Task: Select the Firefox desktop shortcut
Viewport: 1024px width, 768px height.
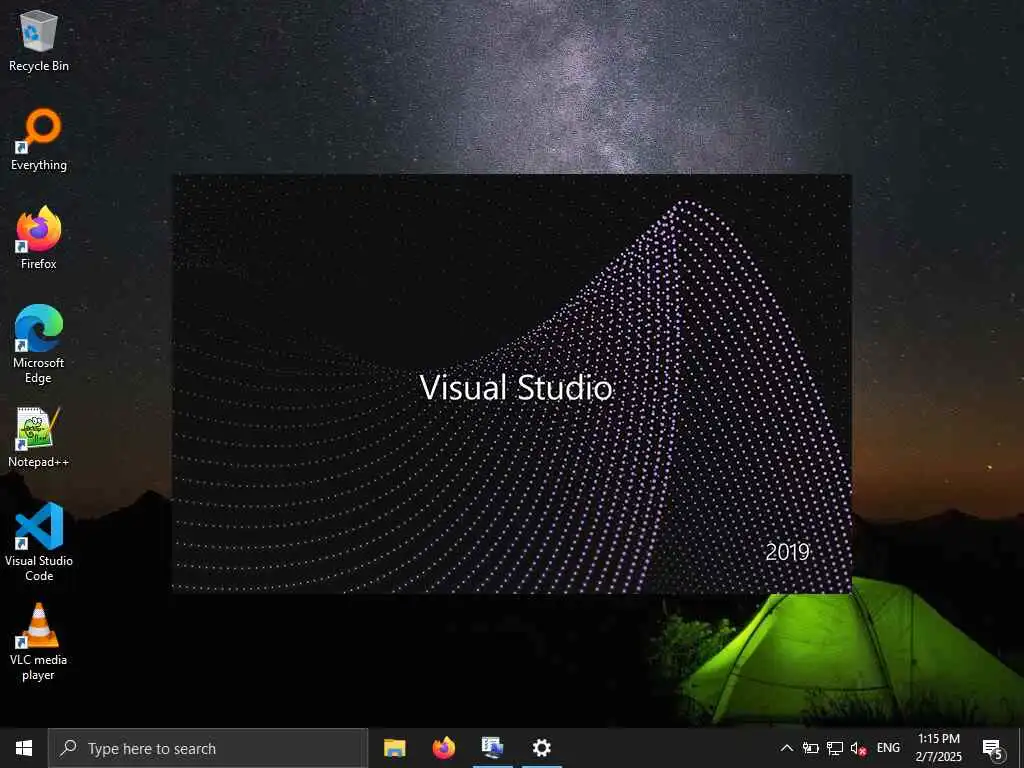Action: pyautogui.click(x=39, y=238)
